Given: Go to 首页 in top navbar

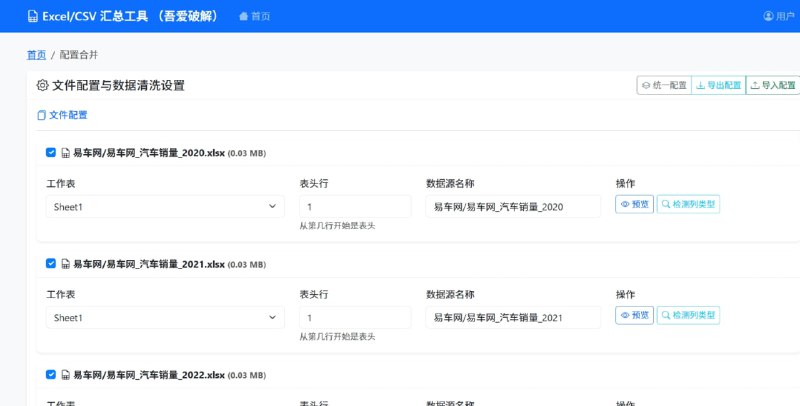Looking at the screenshot, I should coord(255,16).
